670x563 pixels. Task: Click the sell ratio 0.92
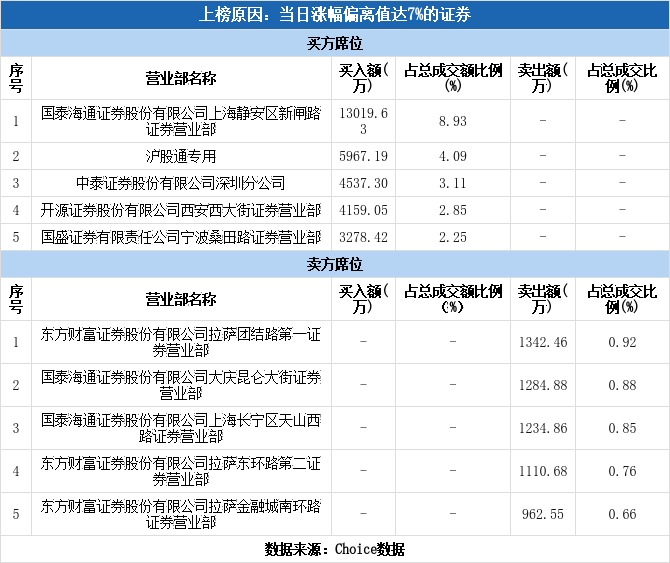pos(623,342)
